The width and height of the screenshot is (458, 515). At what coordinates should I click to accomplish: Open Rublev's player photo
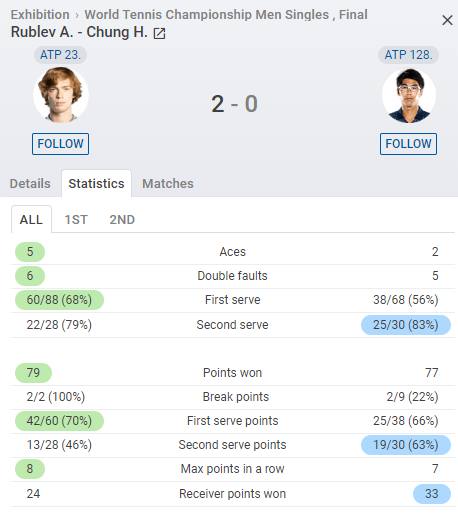60,95
